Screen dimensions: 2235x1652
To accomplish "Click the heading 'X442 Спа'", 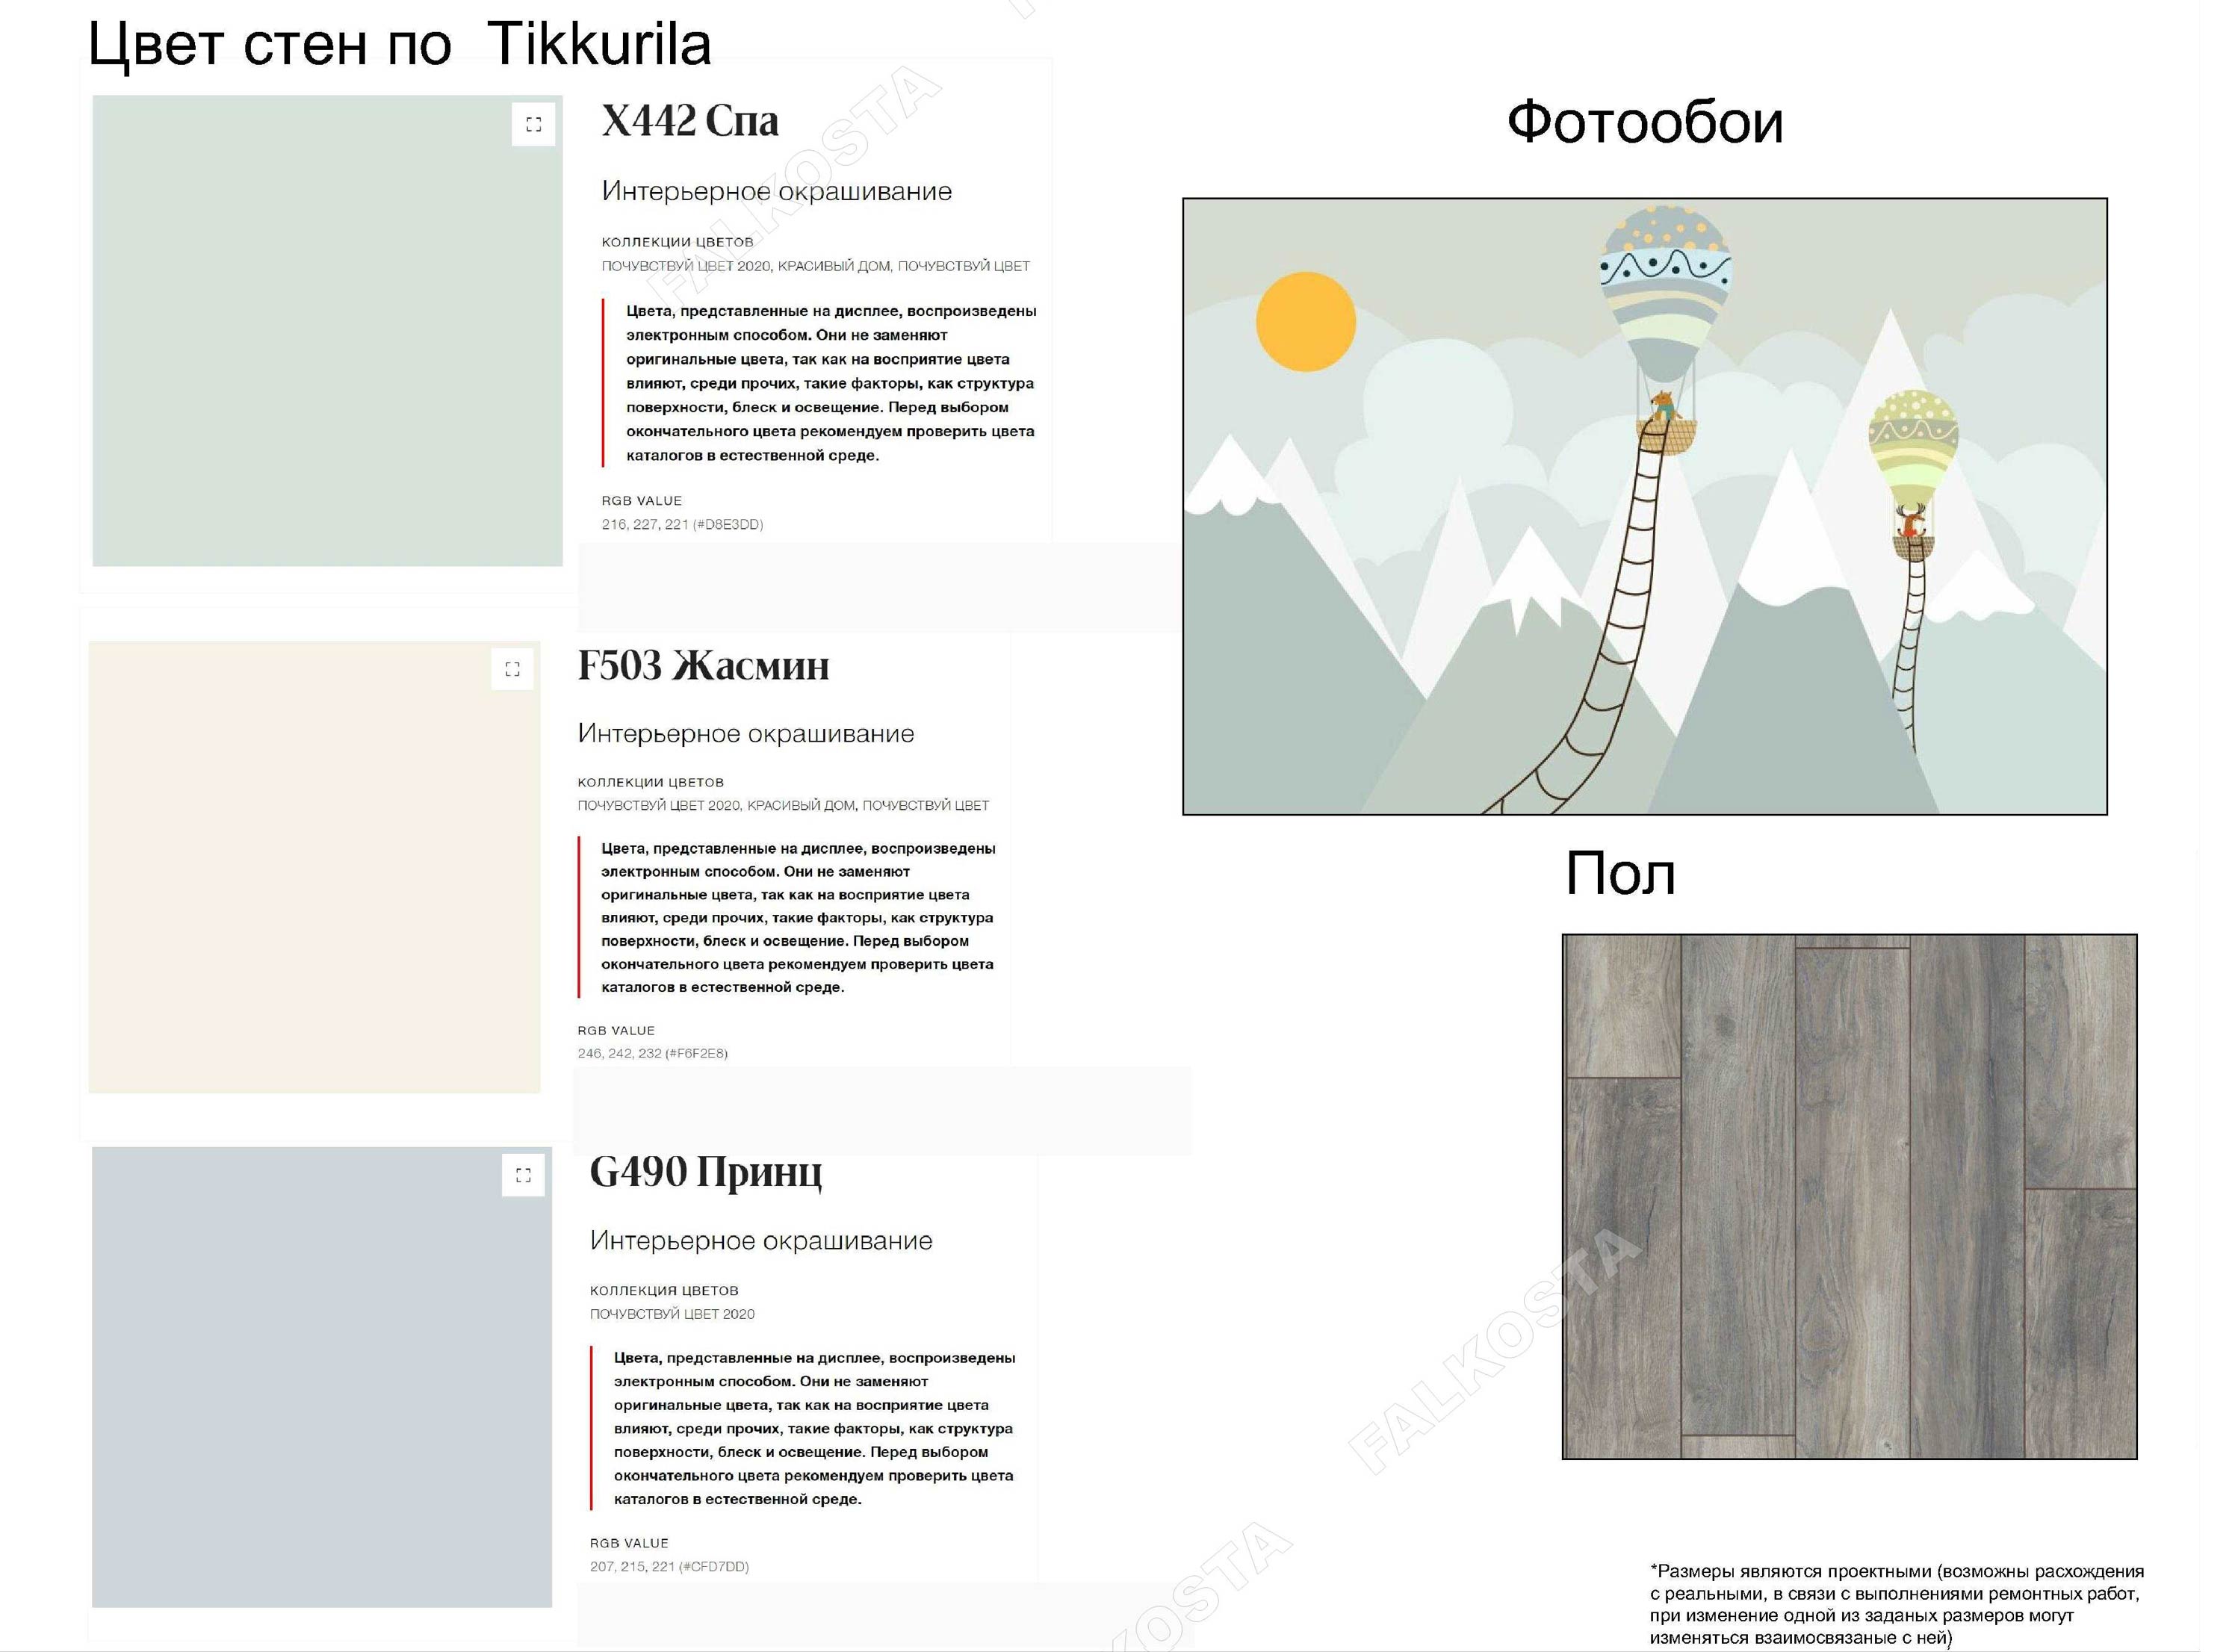I will tap(690, 121).
